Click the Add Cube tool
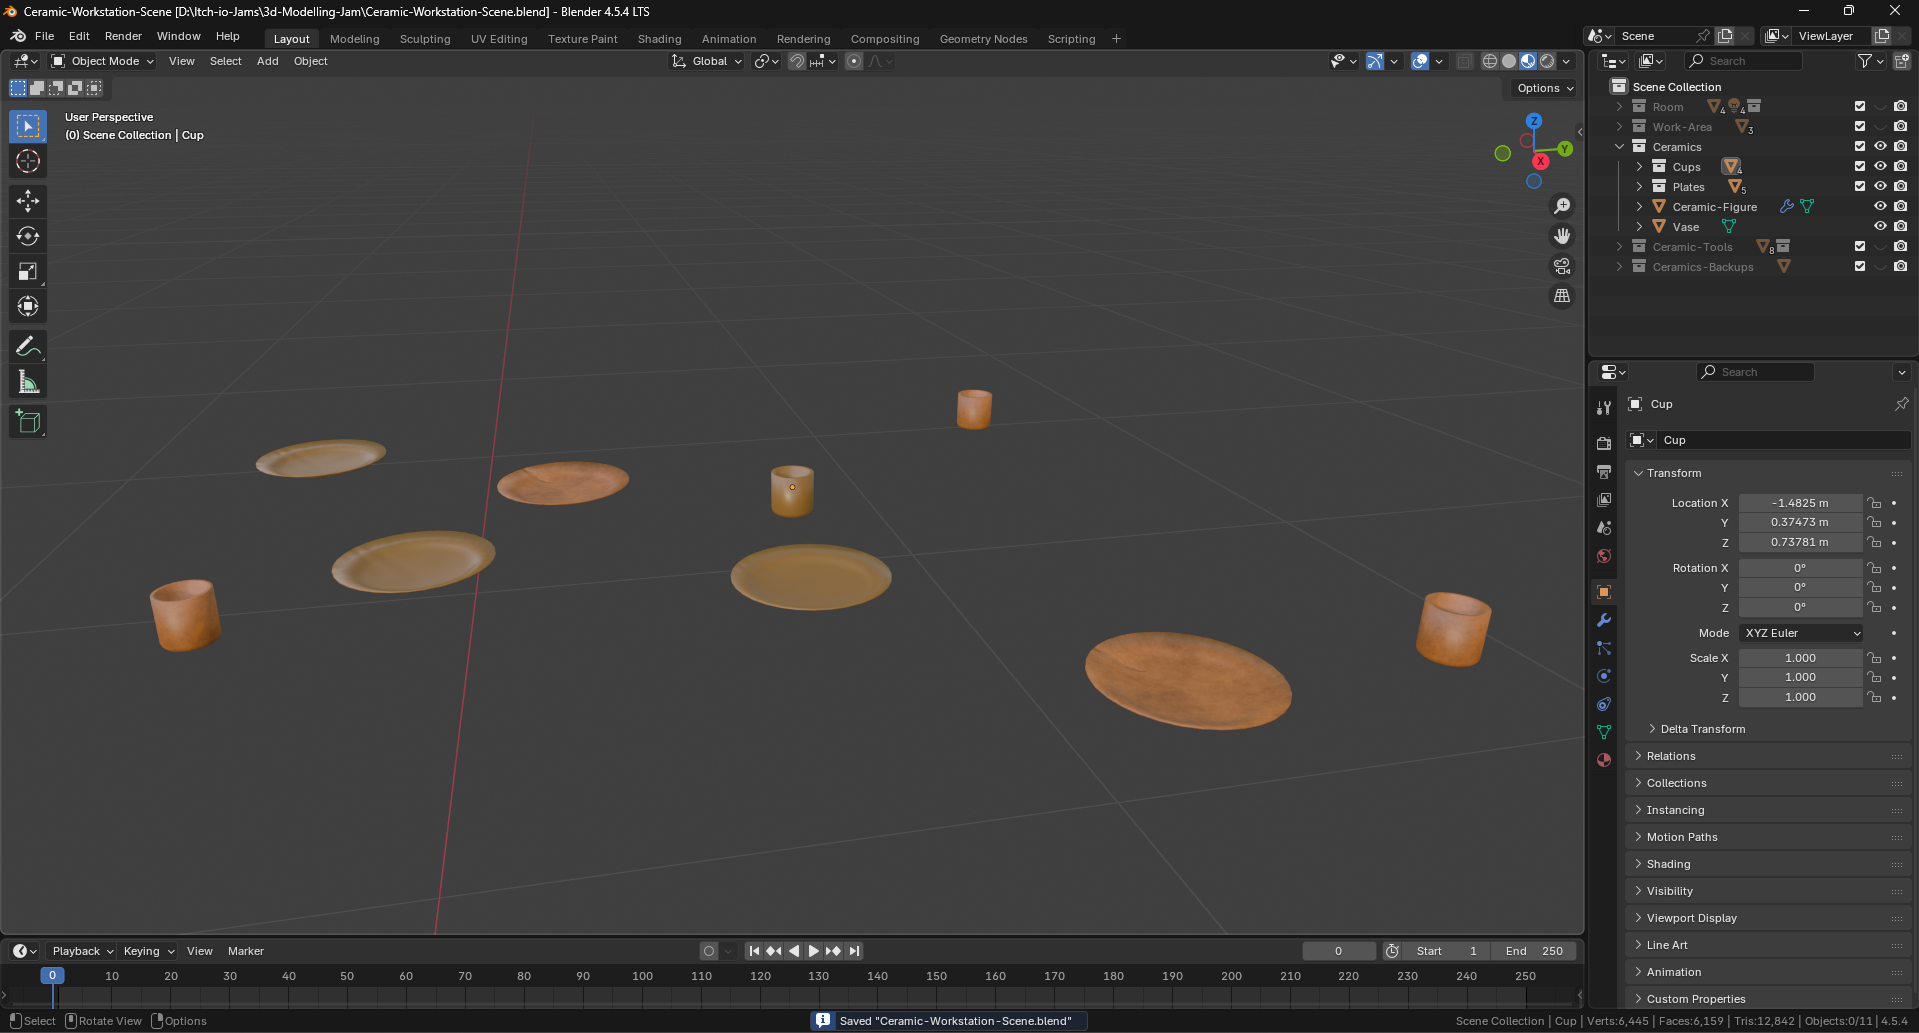 pos(28,422)
